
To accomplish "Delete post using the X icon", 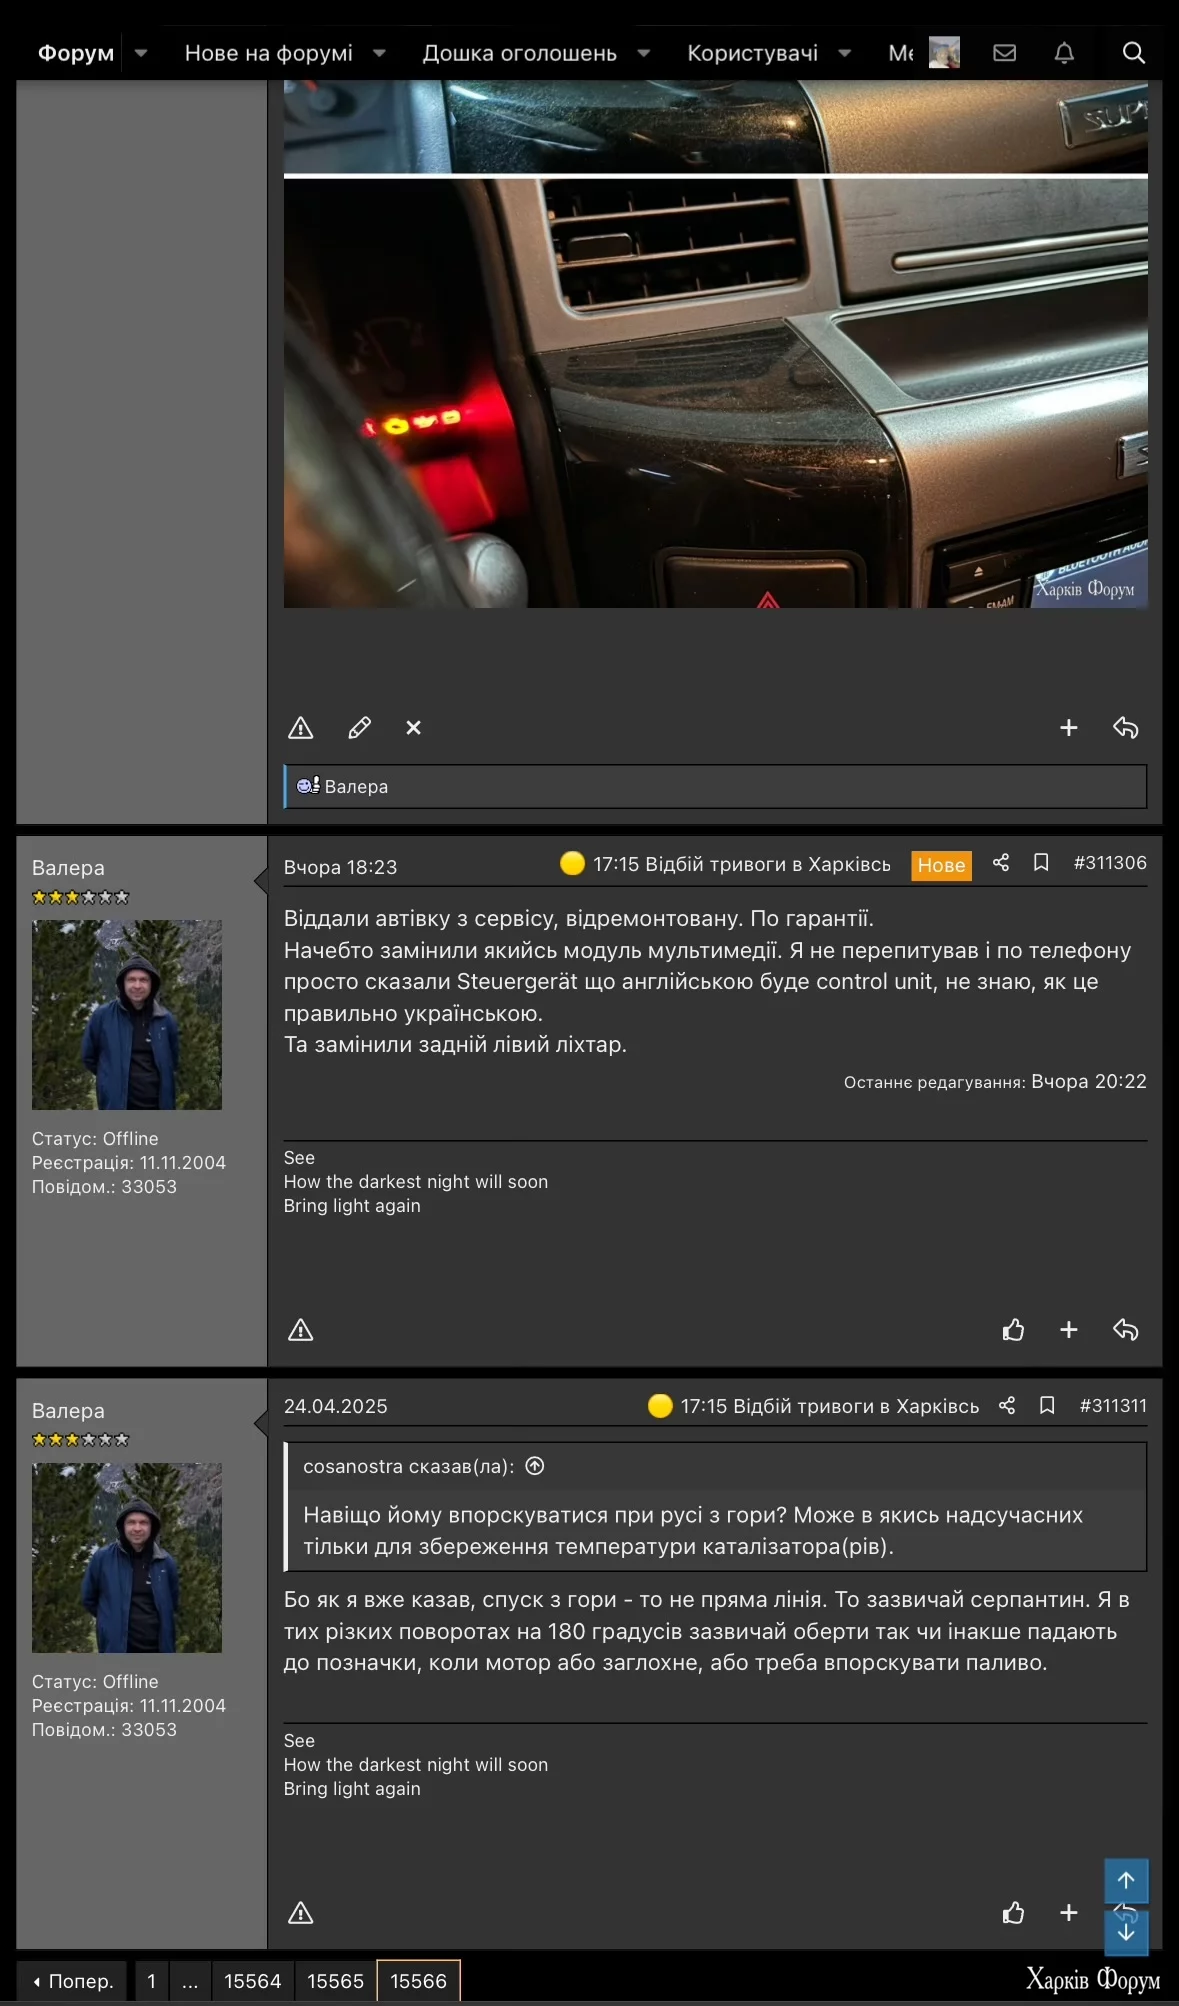I will 413,728.
